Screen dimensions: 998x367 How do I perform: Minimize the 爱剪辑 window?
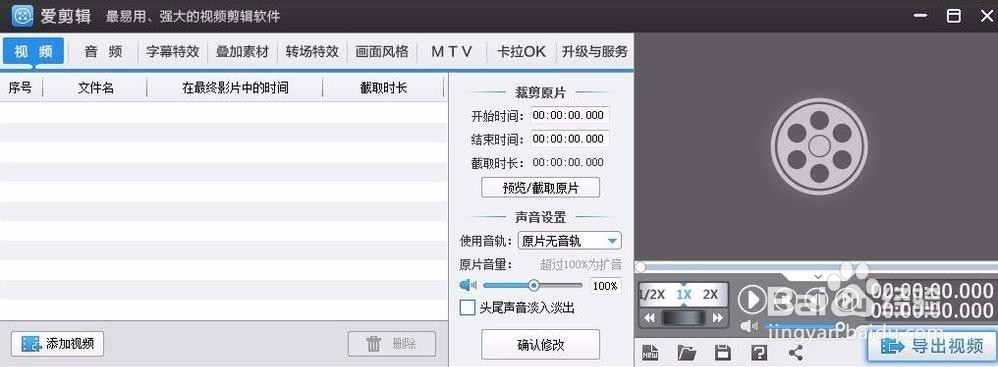click(x=920, y=16)
